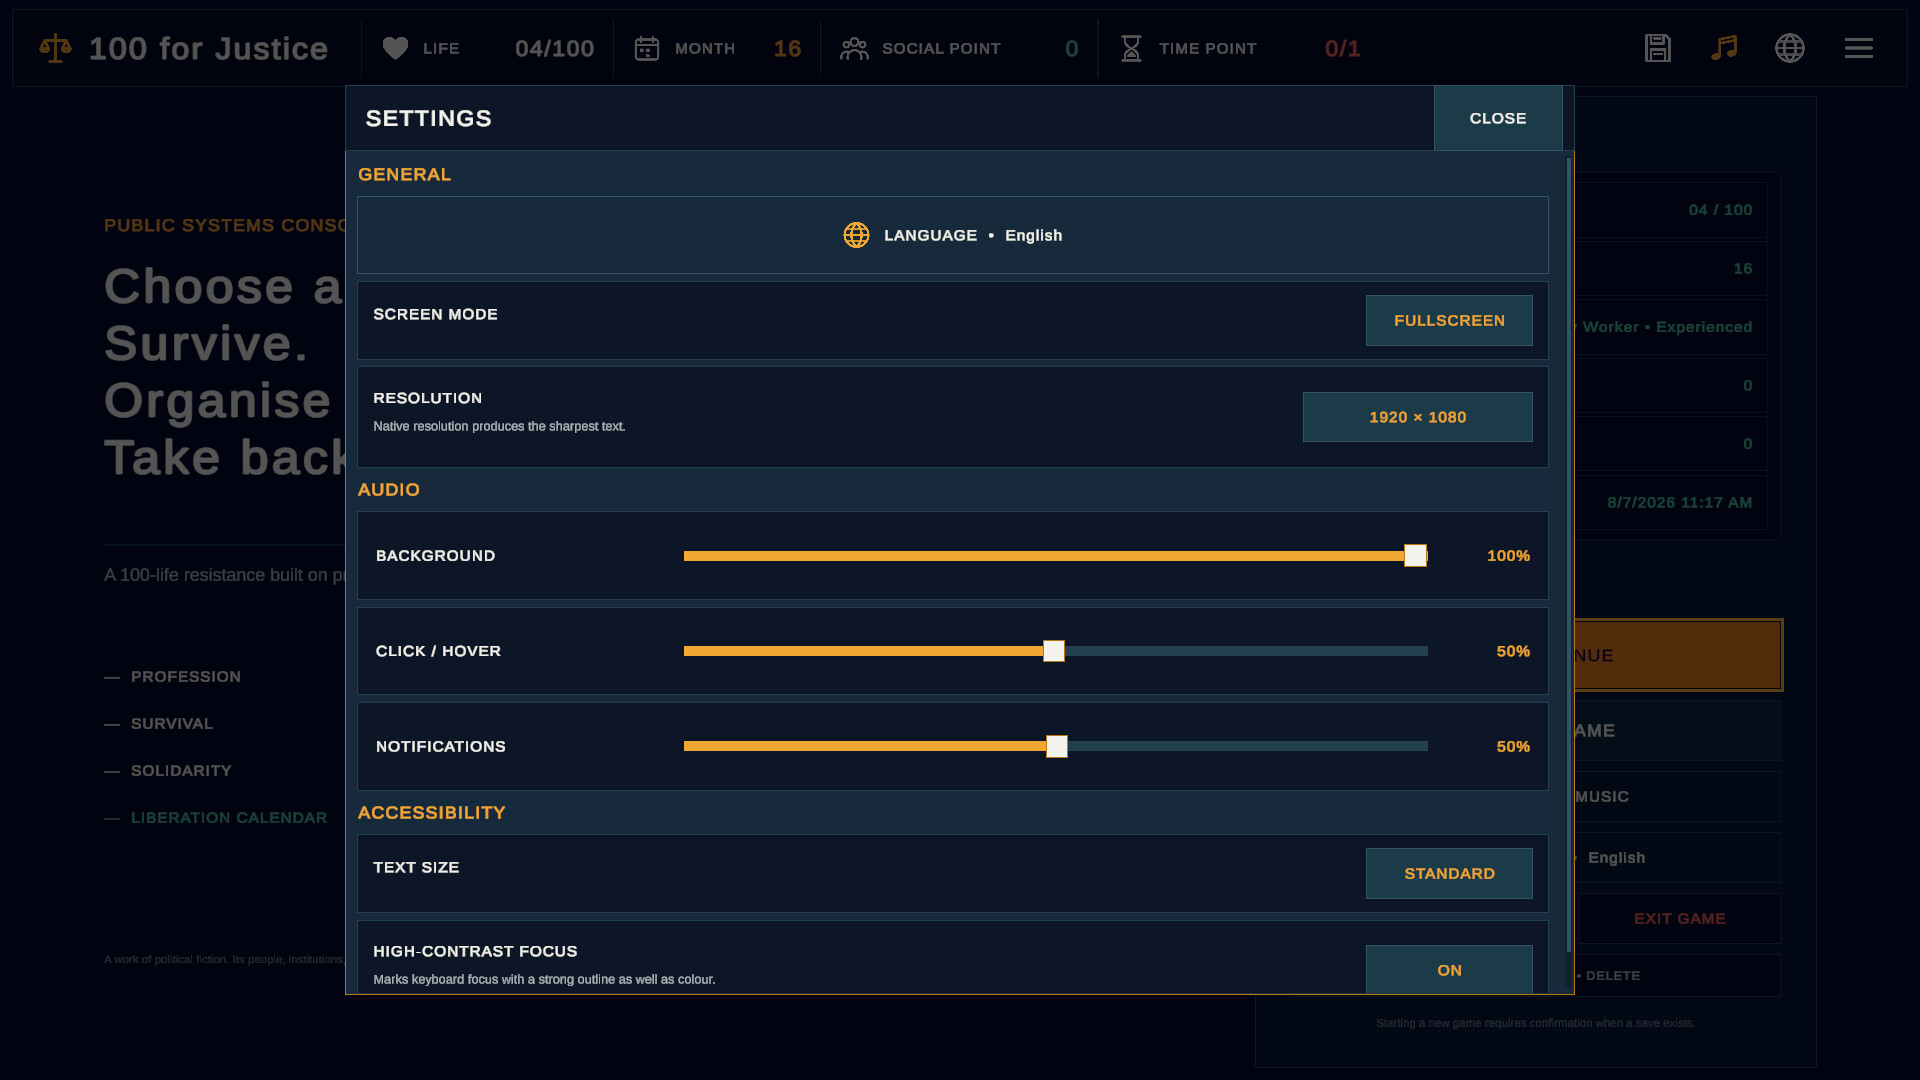Click the English language row in side menu
Viewport: 1920px width, 1080px height.
pyautogui.click(x=1677, y=857)
